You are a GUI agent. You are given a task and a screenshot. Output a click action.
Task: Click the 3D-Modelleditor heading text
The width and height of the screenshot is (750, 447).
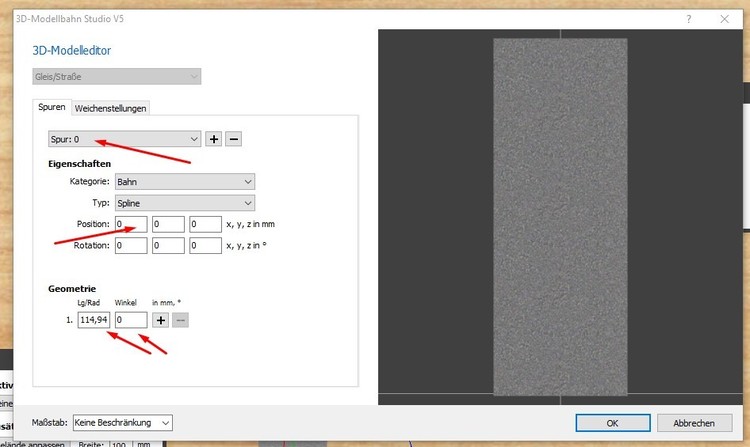pyautogui.click(x=72, y=51)
